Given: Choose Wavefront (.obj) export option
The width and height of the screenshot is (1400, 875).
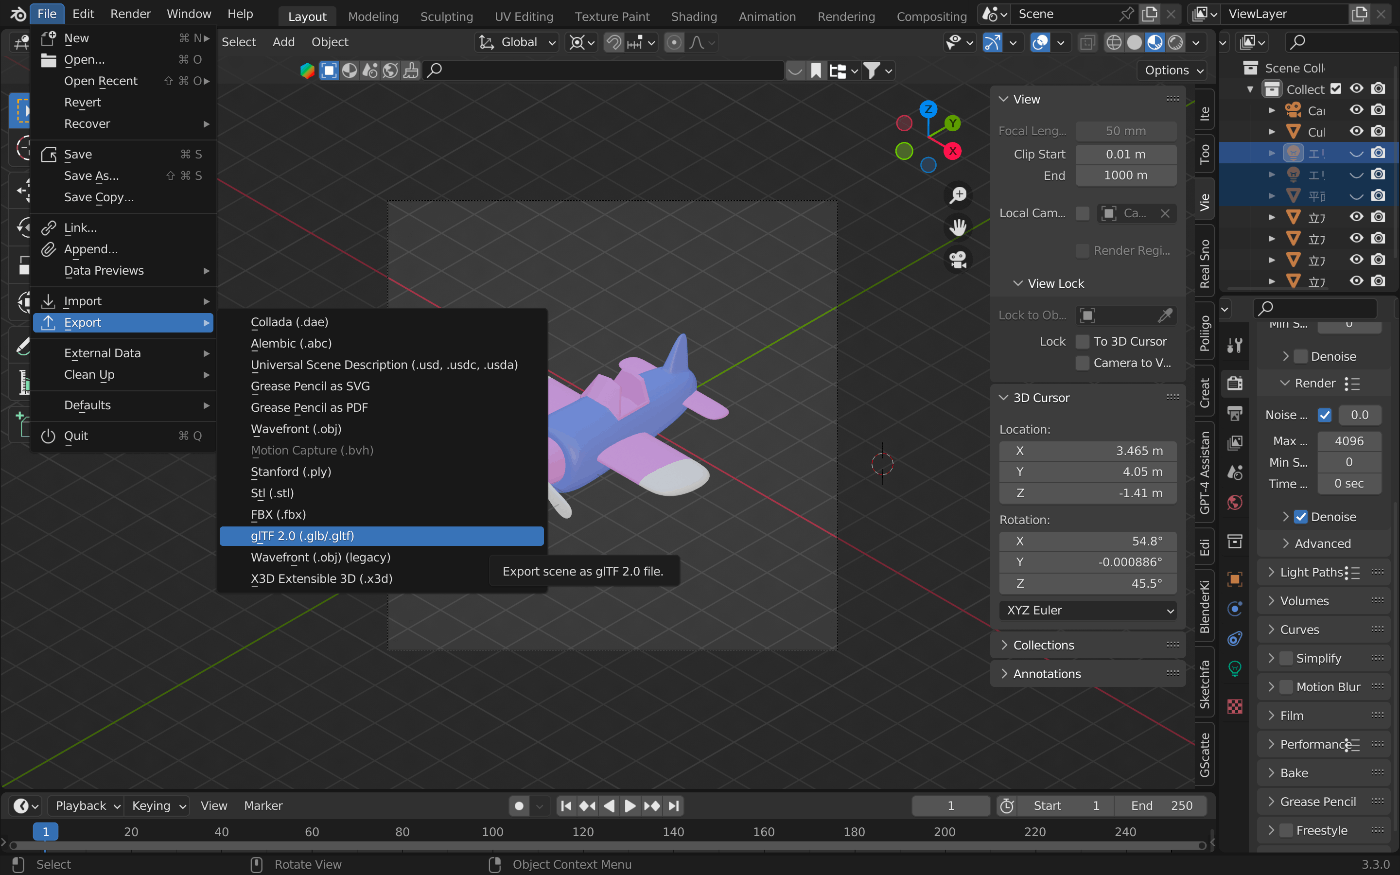Looking at the screenshot, I should click(x=382, y=429).
